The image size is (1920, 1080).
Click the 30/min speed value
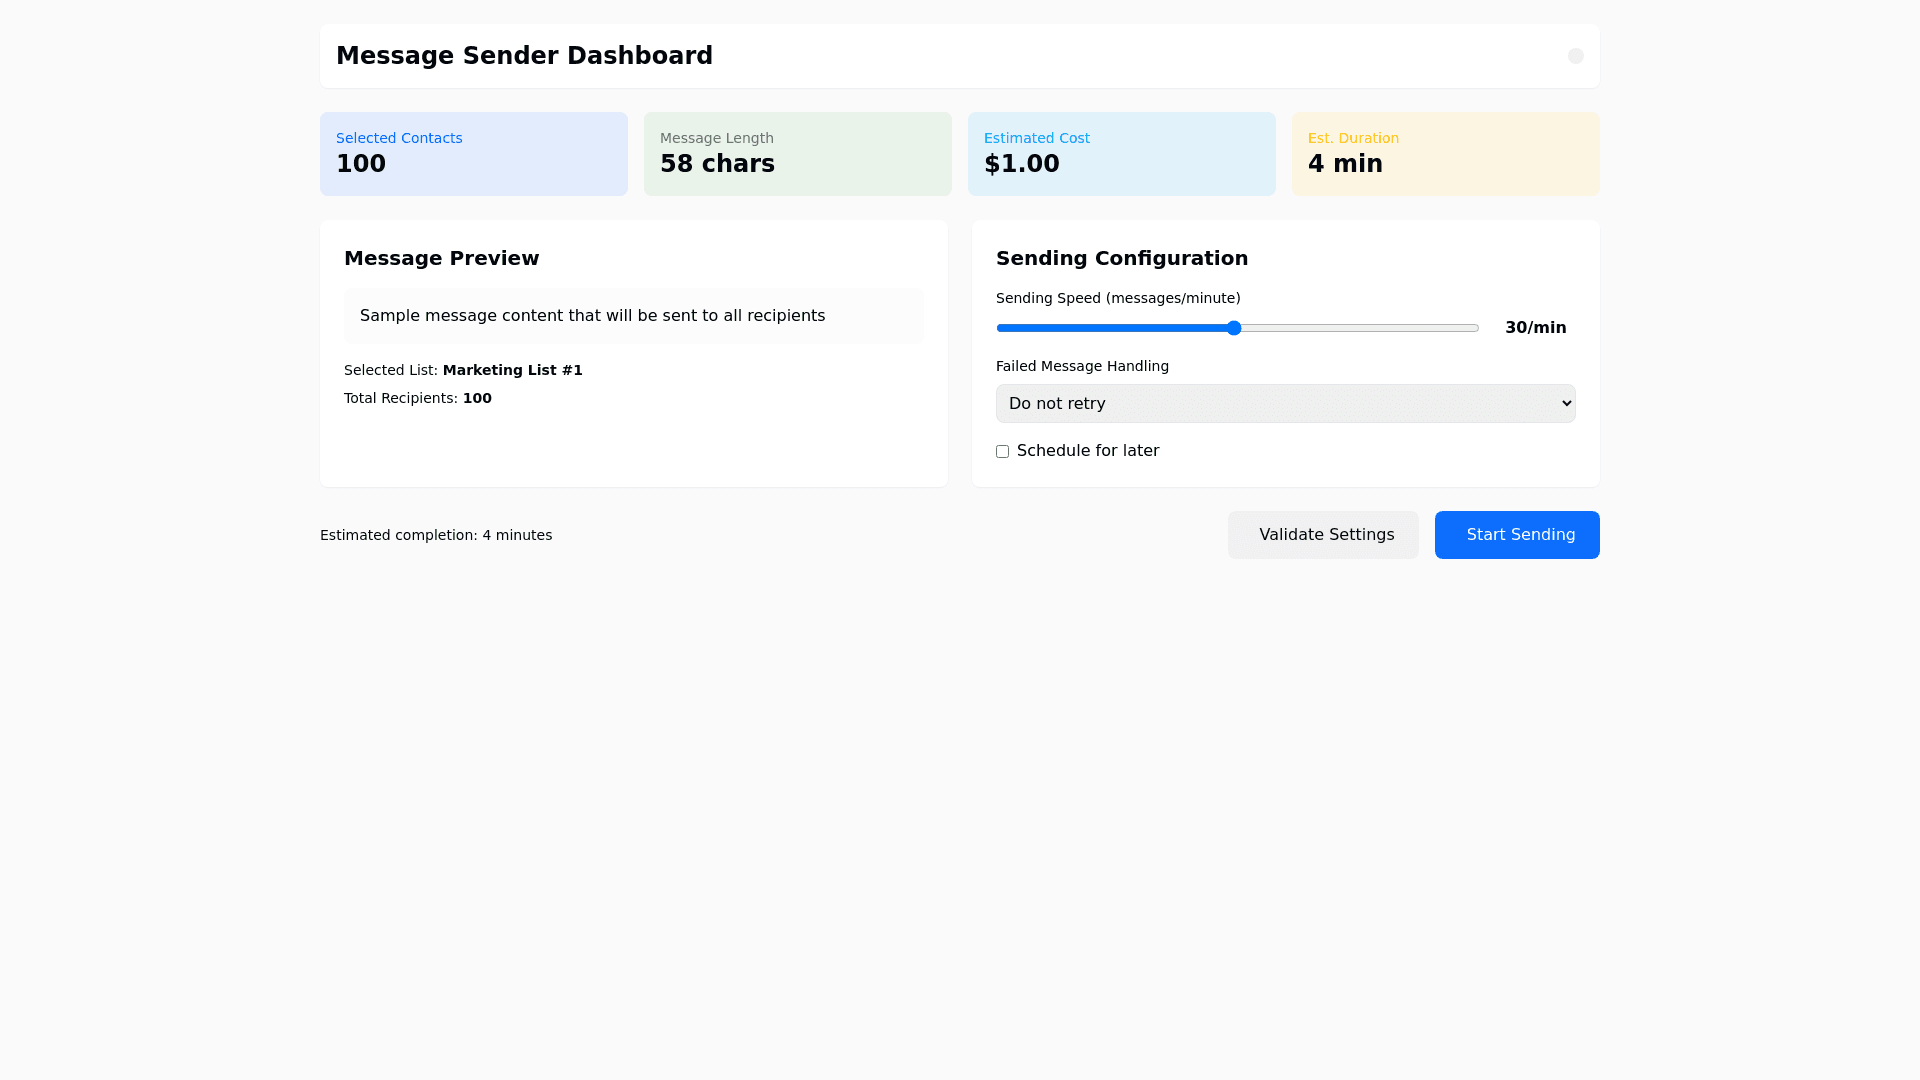click(x=1535, y=328)
